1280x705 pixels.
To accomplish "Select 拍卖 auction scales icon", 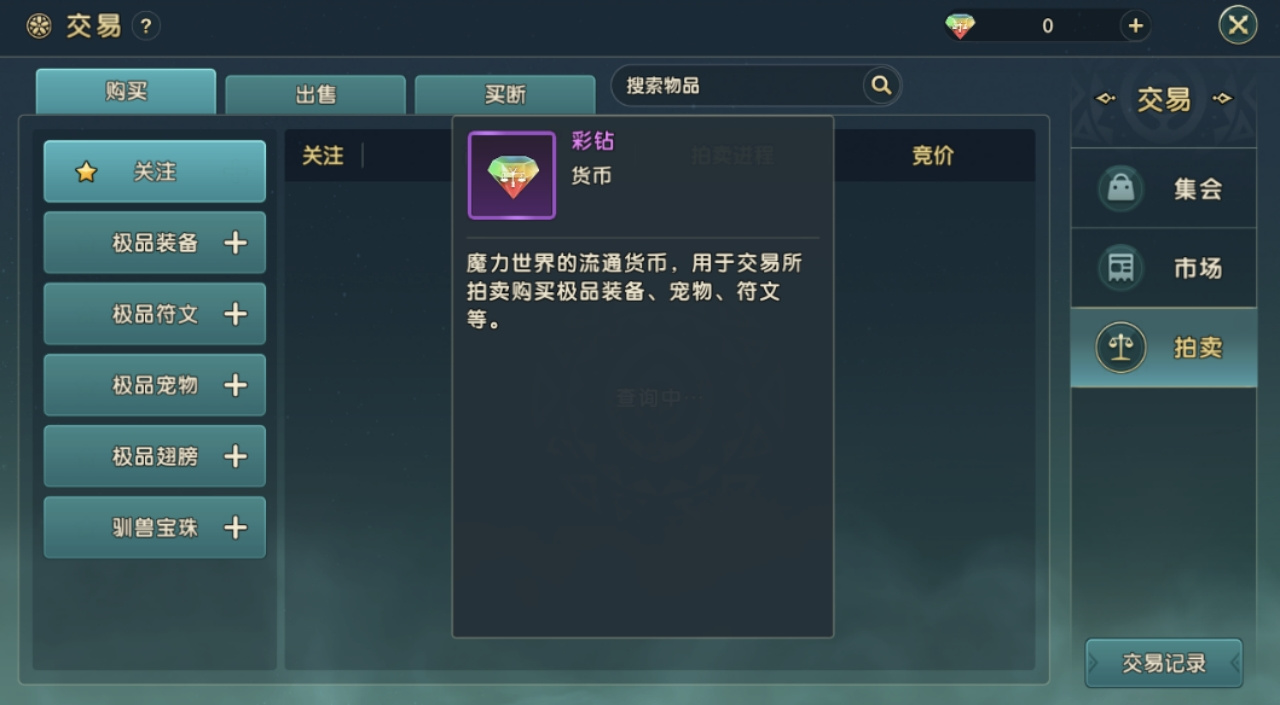I will coord(1121,348).
